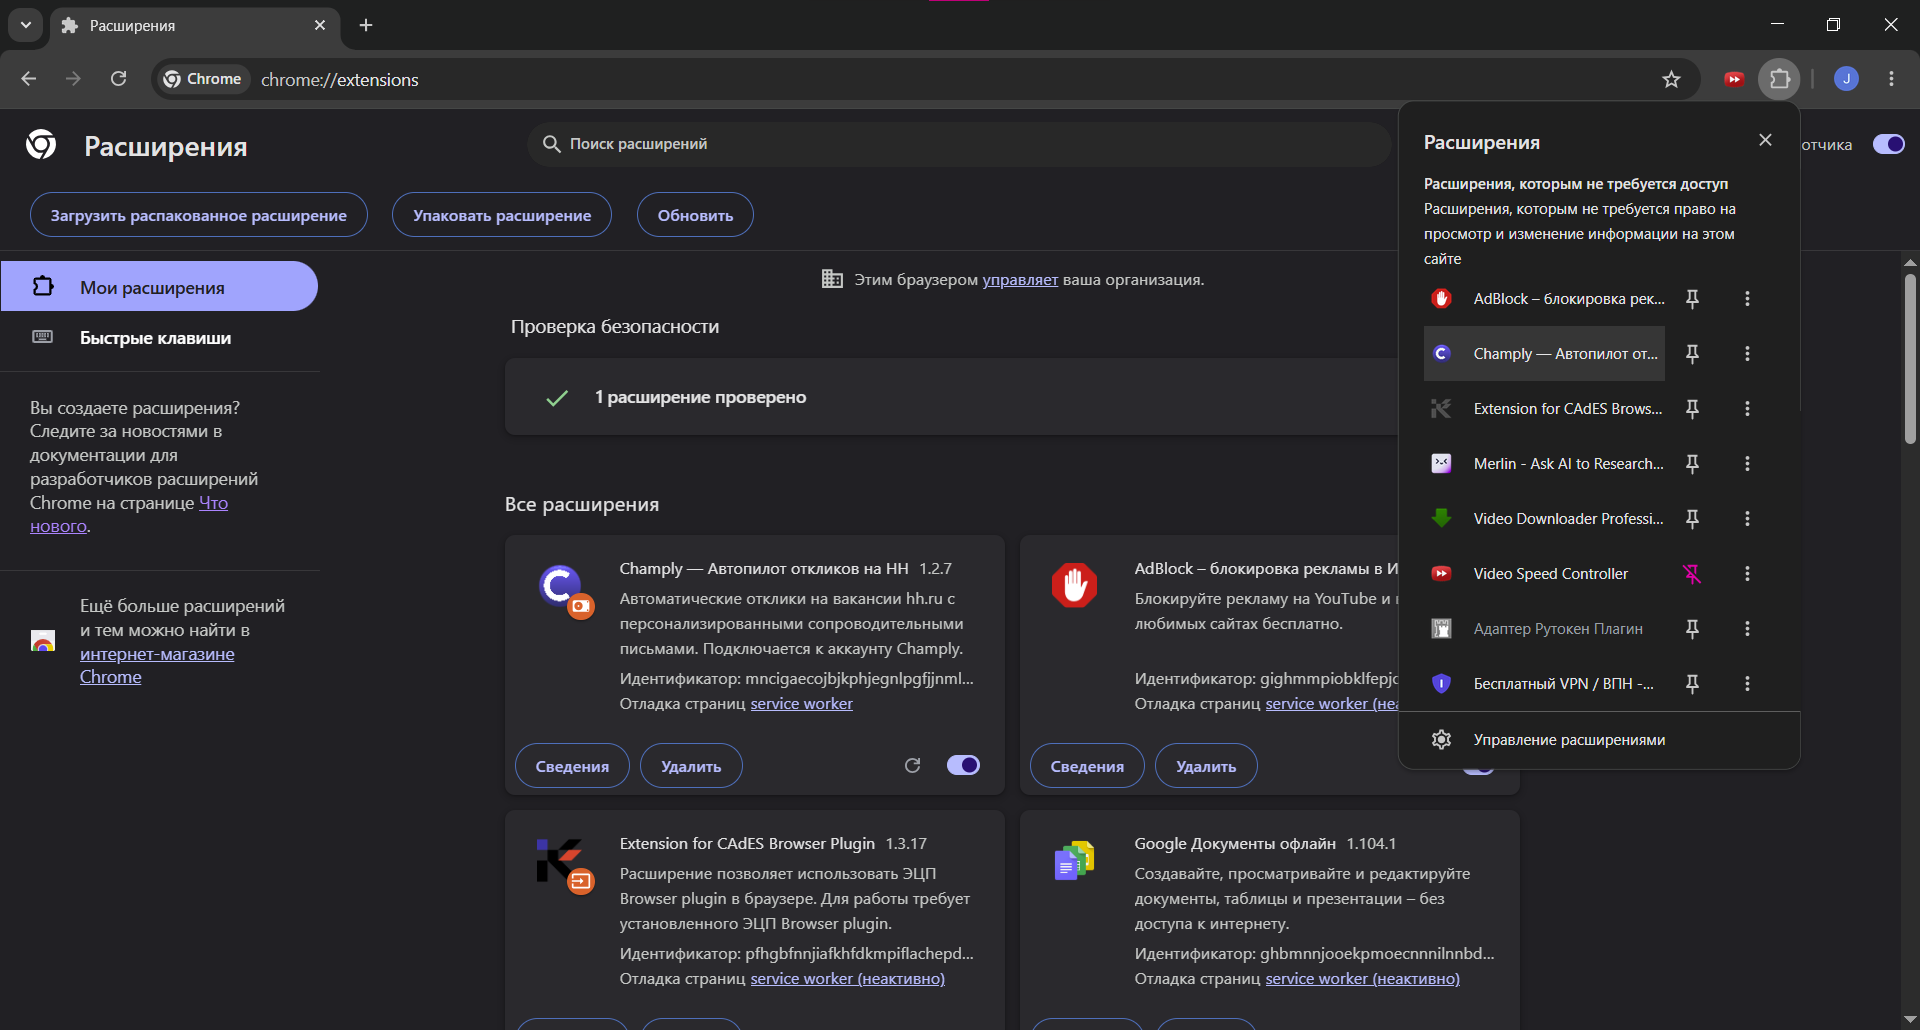Open a new tab
The image size is (1920, 1030).
click(366, 25)
